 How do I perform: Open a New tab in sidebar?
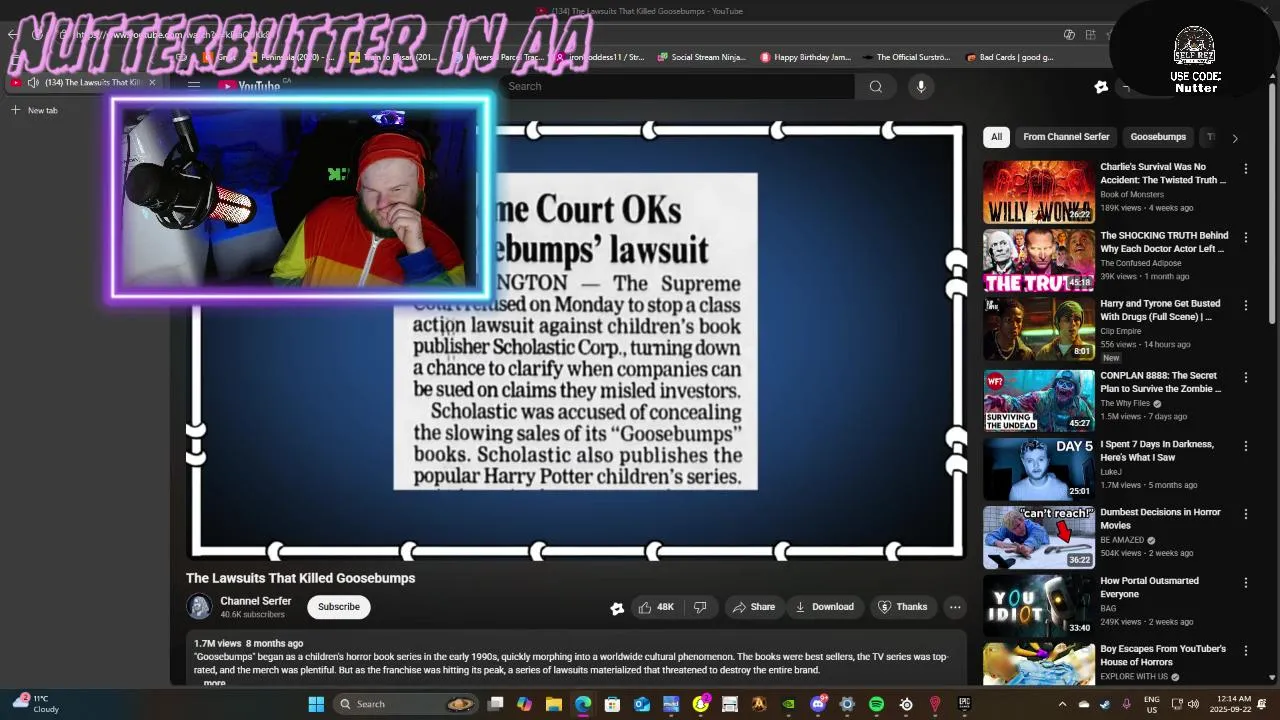point(36,110)
